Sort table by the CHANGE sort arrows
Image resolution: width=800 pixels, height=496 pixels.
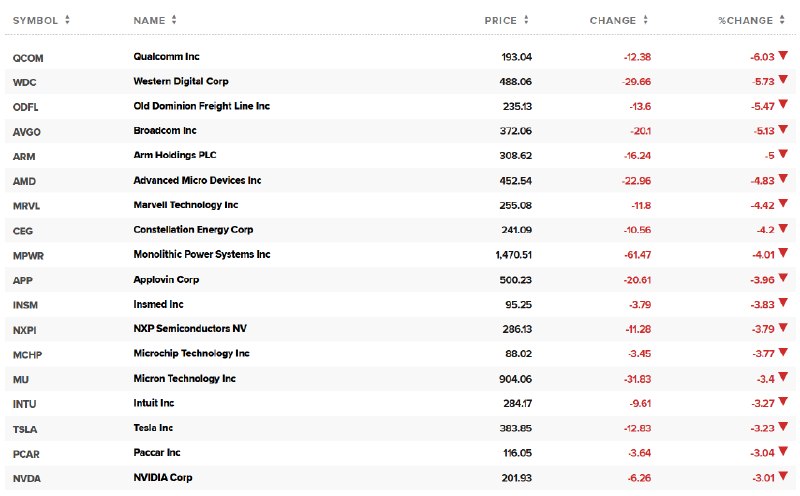(645, 20)
